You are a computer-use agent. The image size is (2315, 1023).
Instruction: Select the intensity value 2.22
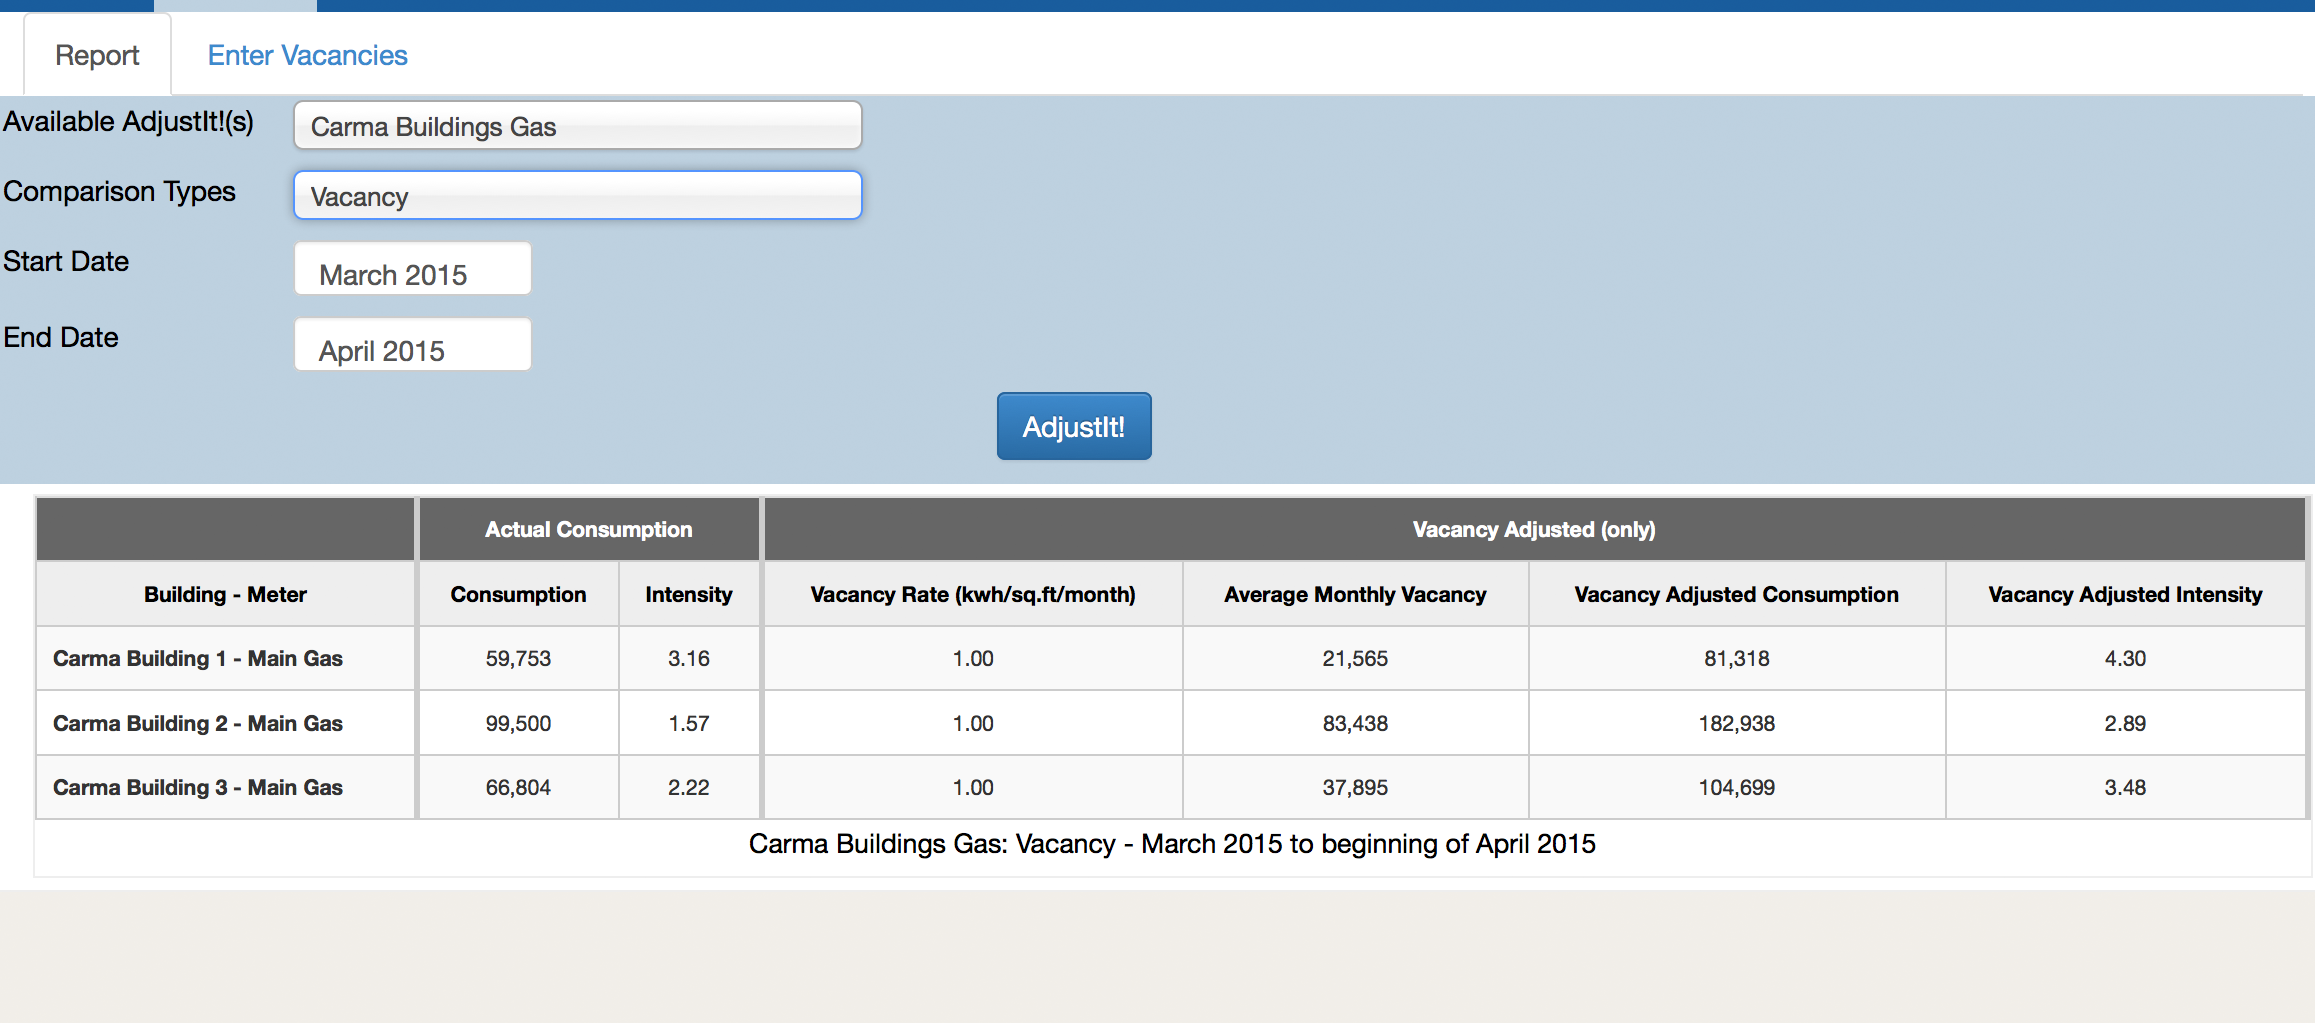point(689,787)
